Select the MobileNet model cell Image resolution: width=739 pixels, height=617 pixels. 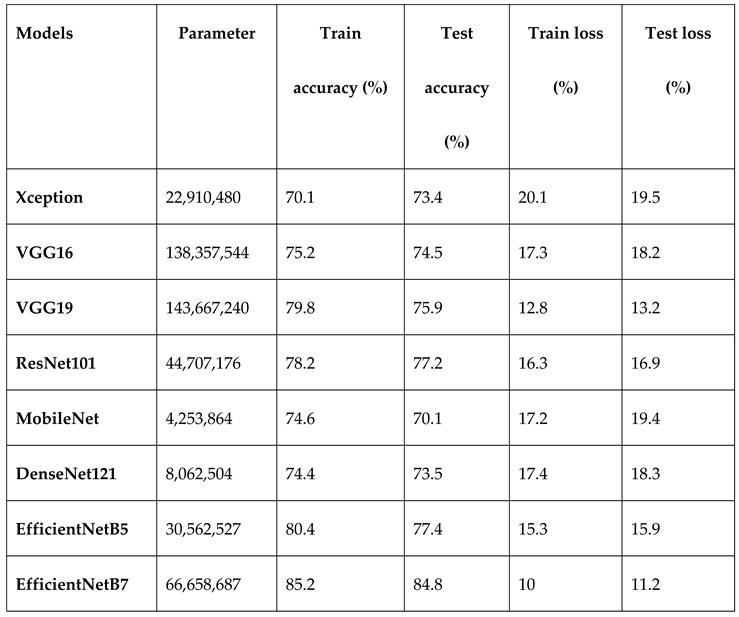(x=53, y=418)
